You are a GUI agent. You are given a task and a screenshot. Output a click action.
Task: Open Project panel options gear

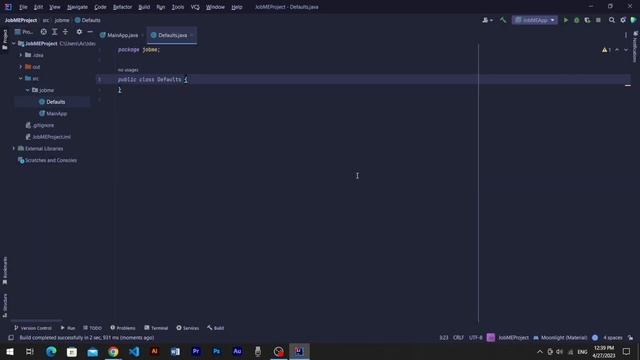point(79,32)
